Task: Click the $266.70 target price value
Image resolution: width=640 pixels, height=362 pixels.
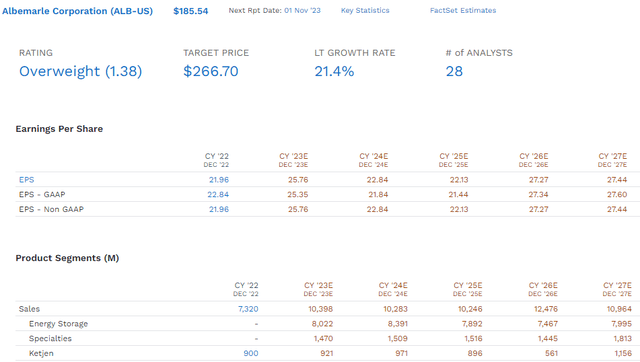Action: (211, 71)
